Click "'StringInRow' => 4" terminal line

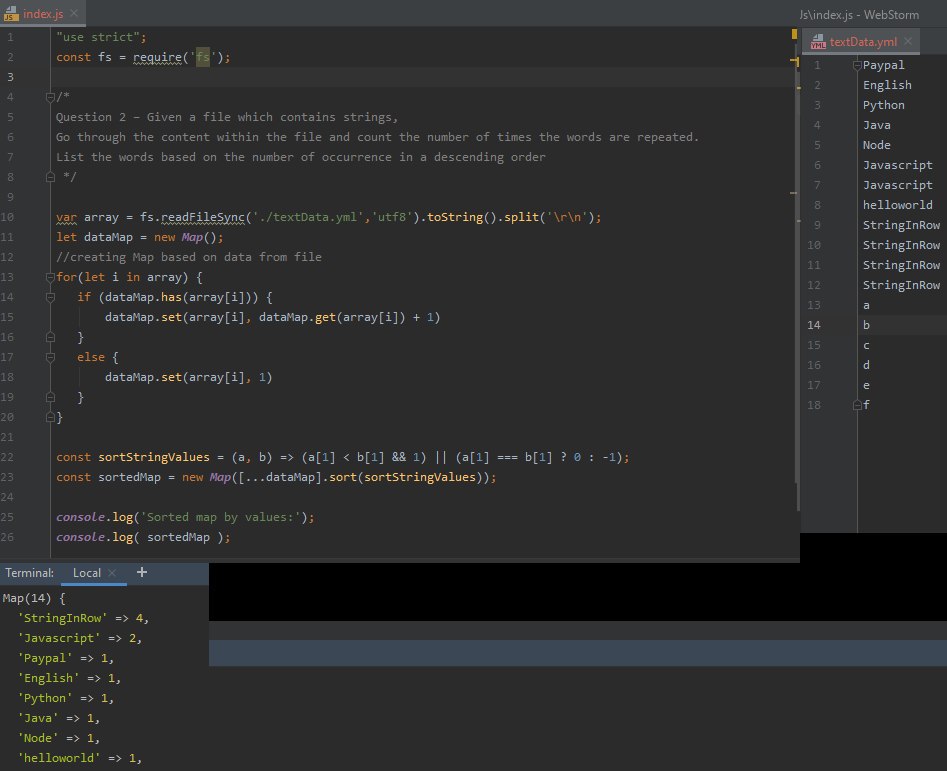pyautogui.click(x=83, y=618)
